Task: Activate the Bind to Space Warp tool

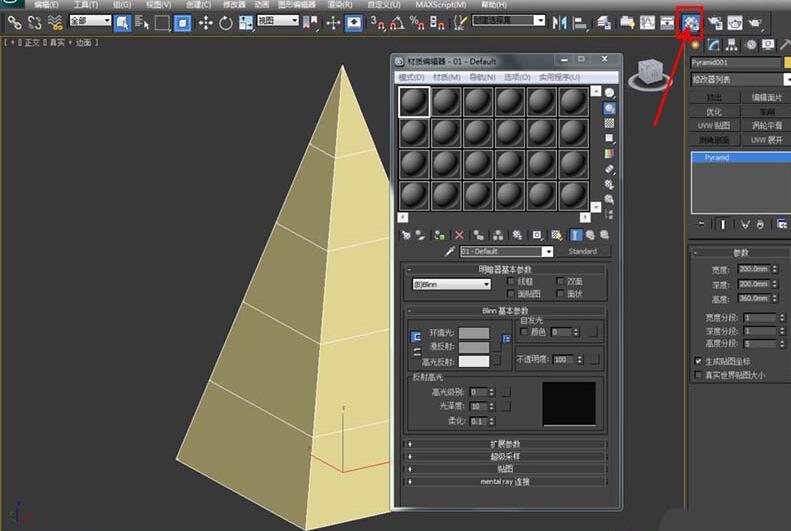Action: 54,23
